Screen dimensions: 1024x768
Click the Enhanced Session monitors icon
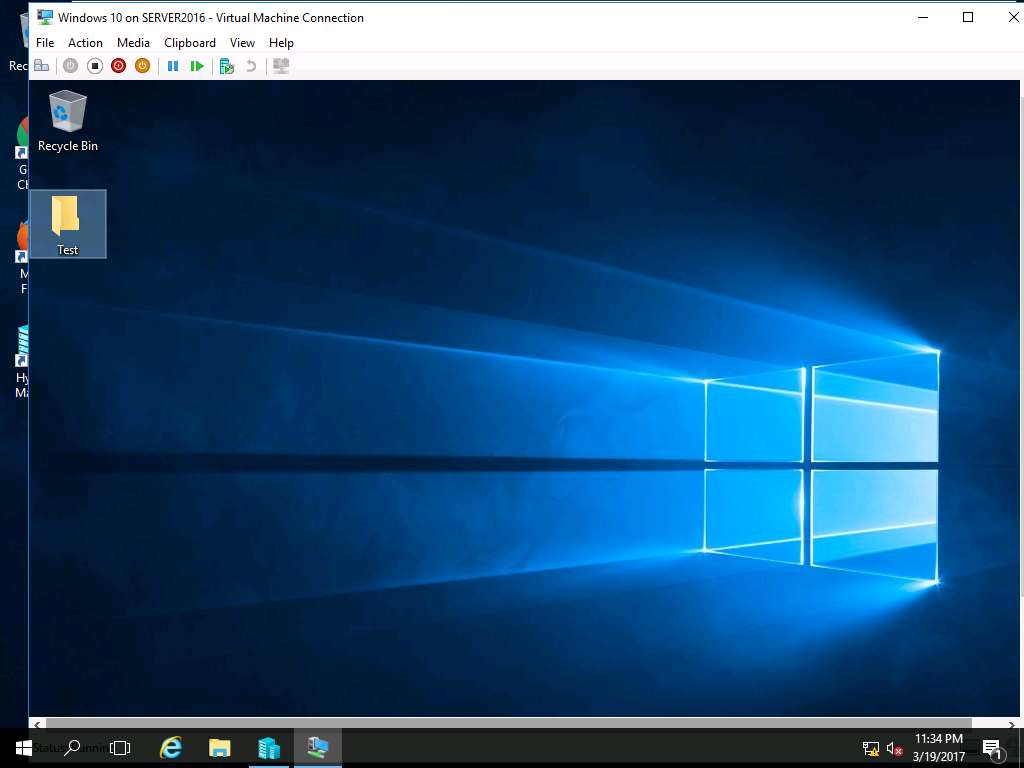[281, 66]
